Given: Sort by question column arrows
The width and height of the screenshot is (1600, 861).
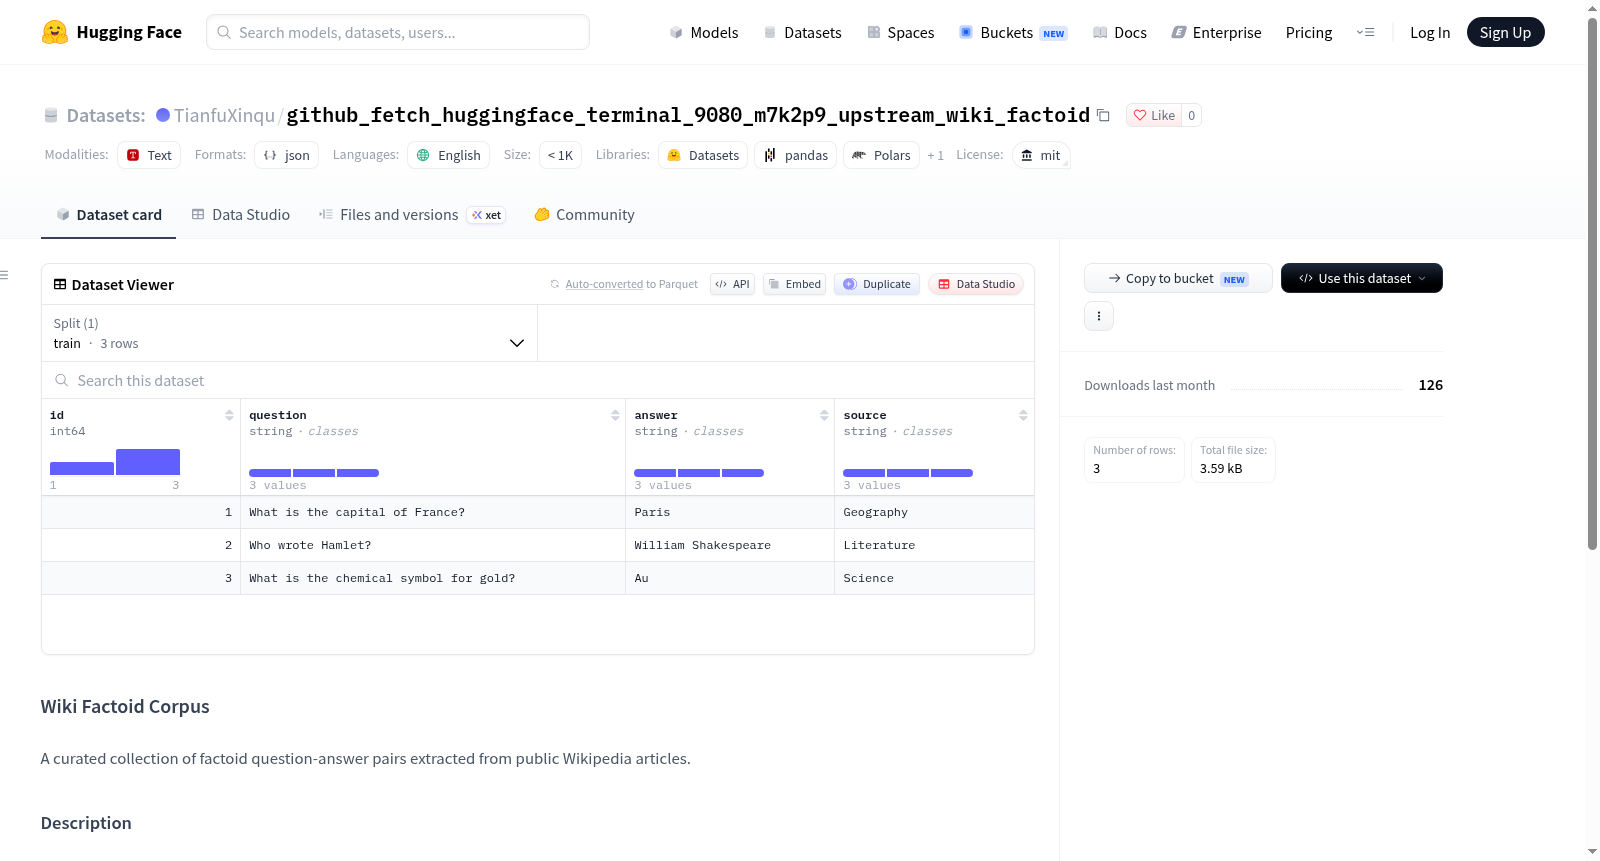Looking at the screenshot, I should (x=615, y=415).
